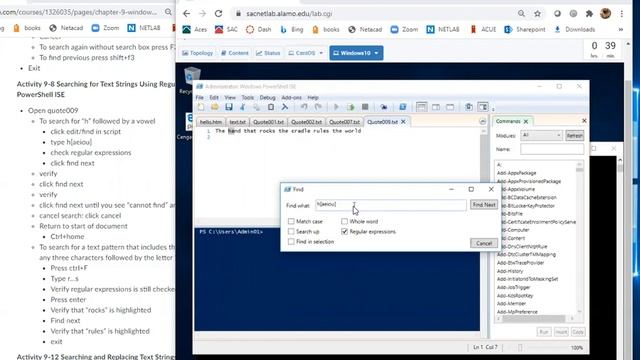Click the Clear console pane icon in ISE
This screenshot has width=640, height=360.
[x=285, y=107]
